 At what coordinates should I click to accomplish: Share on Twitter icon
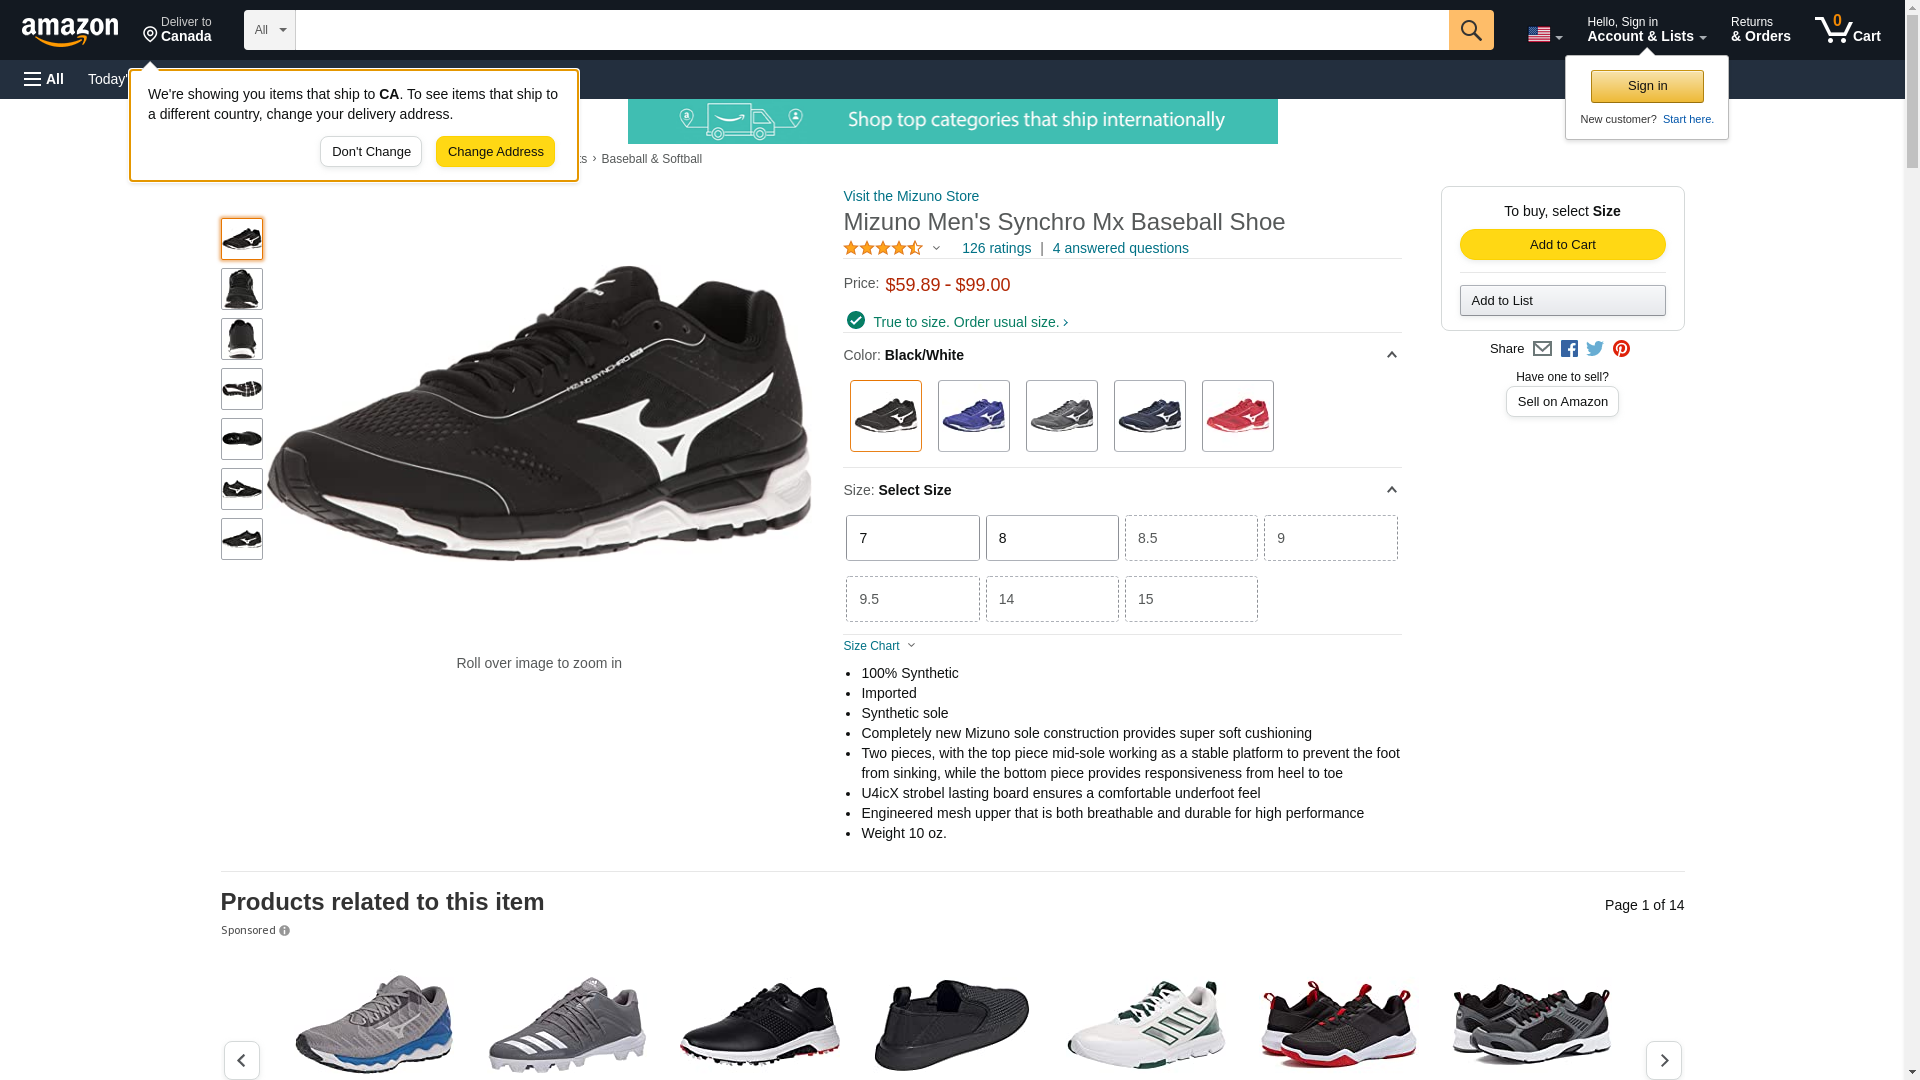click(1595, 349)
